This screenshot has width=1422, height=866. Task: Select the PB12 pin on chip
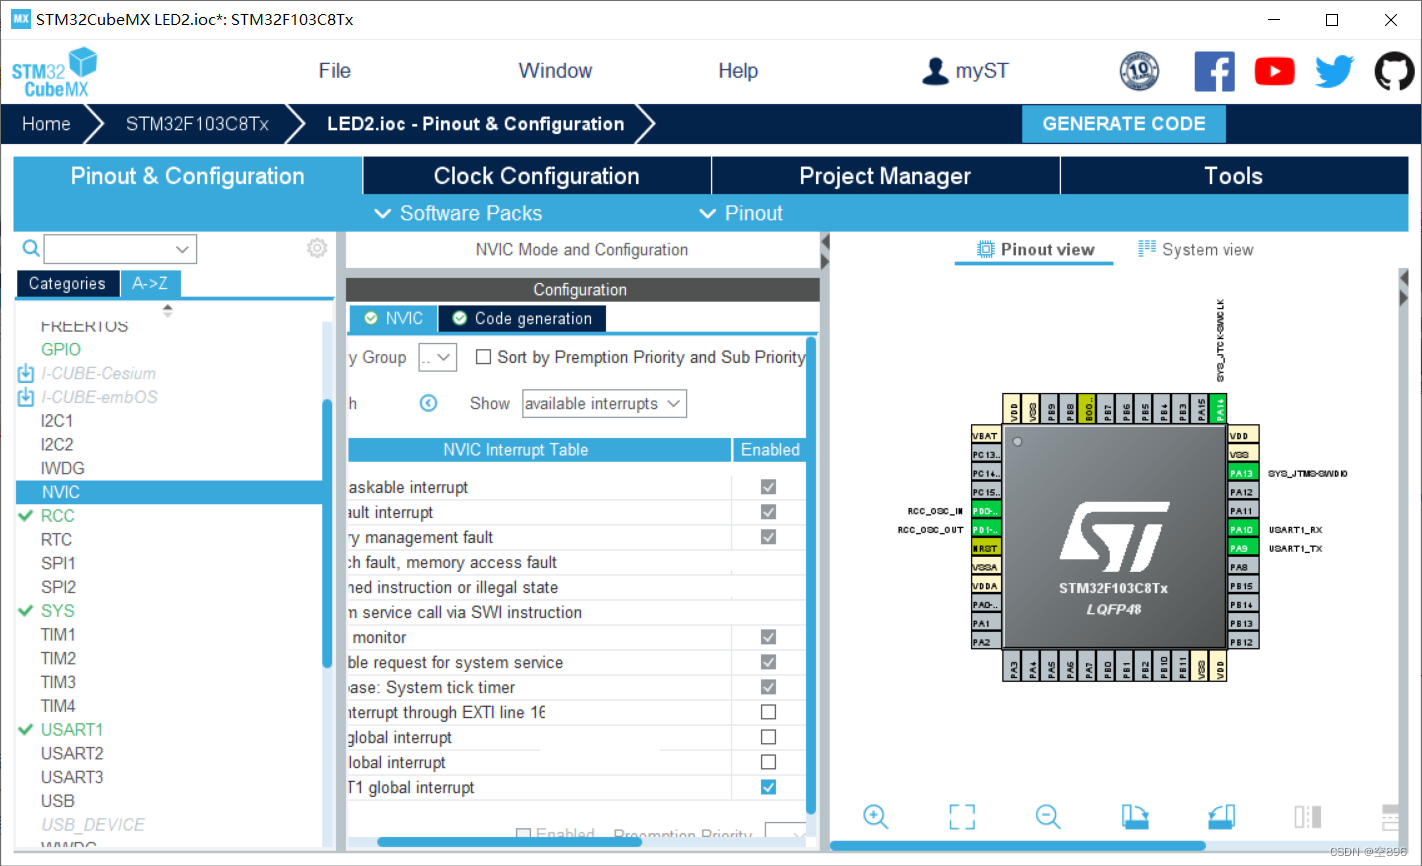[x=1242, y=642]
